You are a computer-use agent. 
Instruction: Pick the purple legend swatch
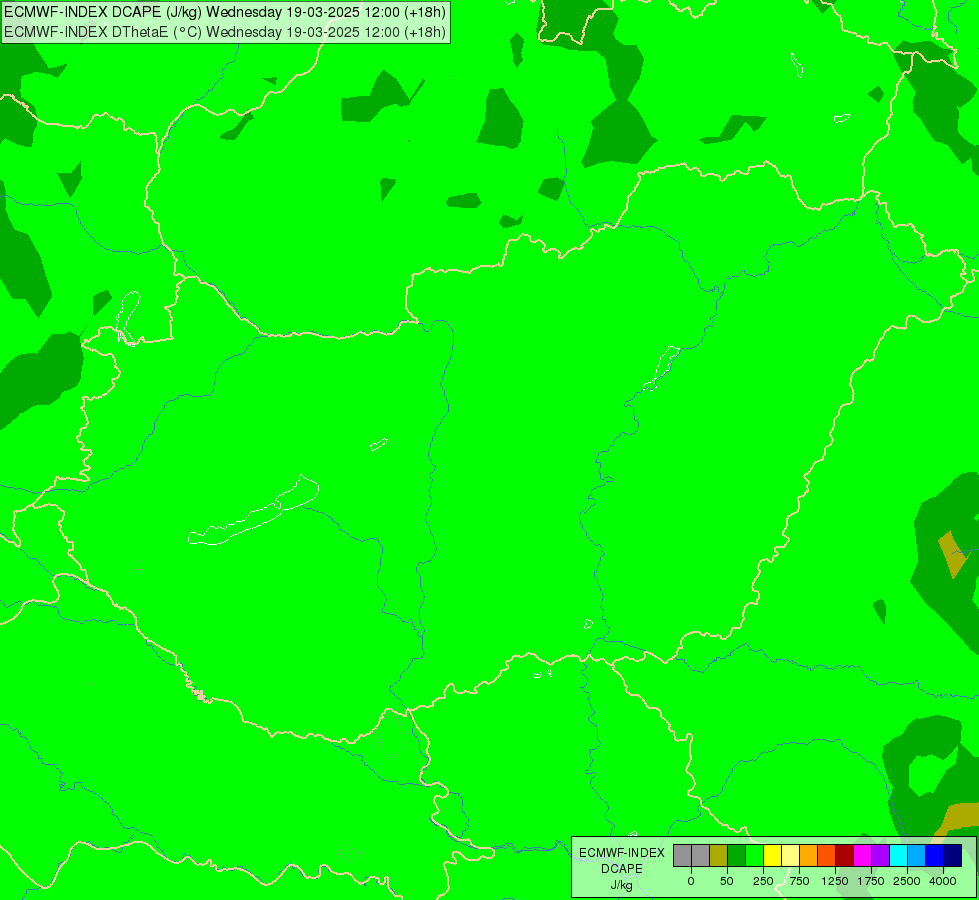(881, 856)
